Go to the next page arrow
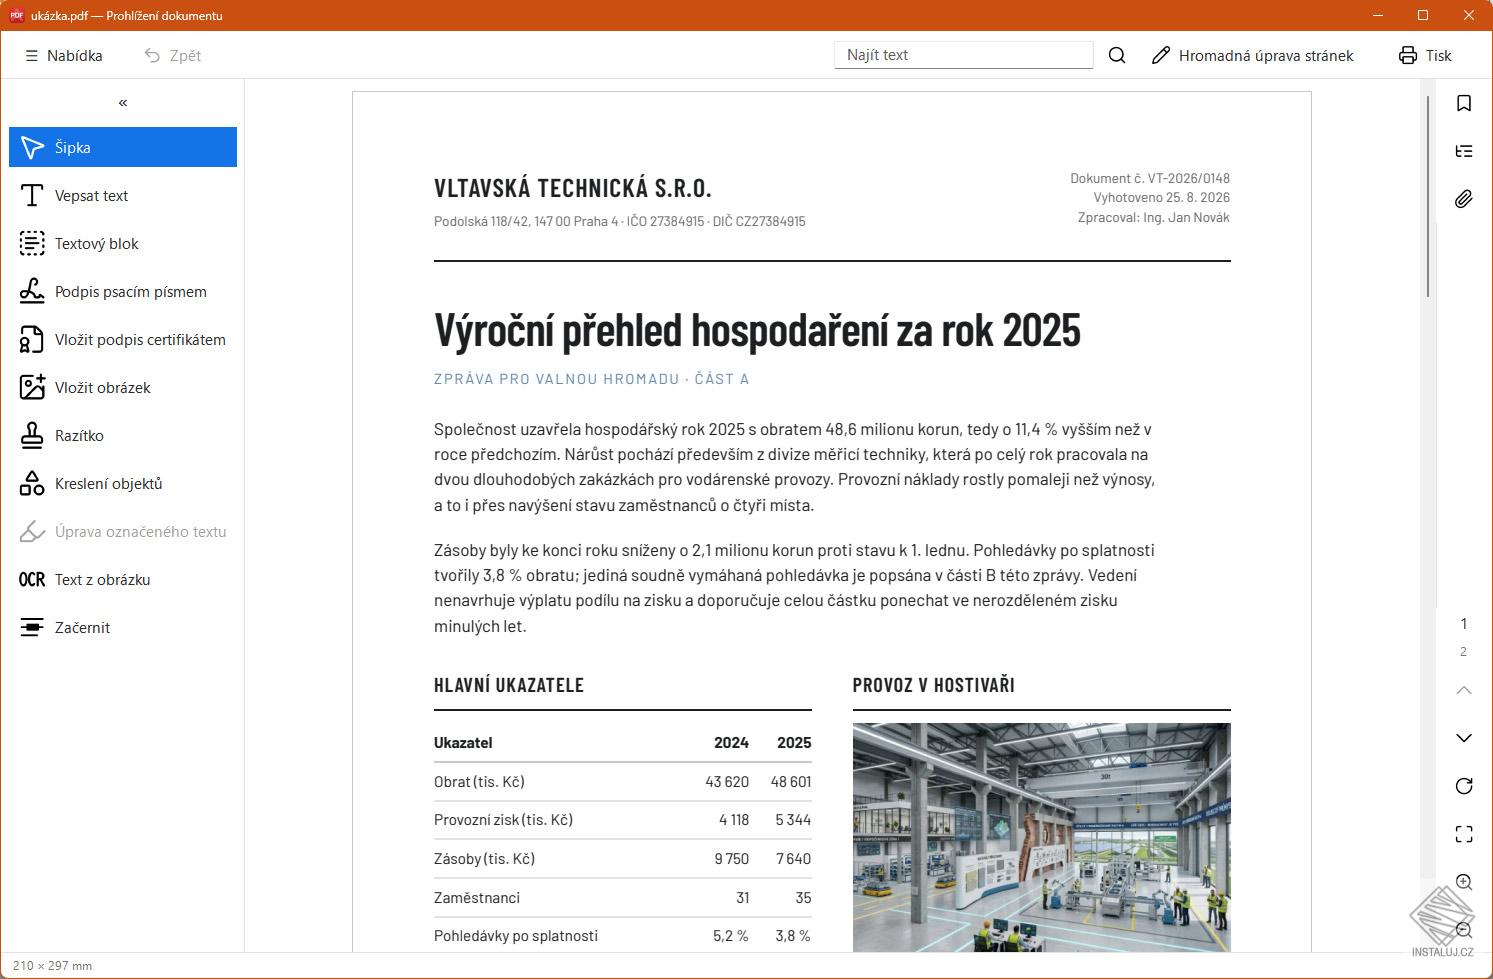This screenshot has height=979, width=1493. coord(1464,738)
